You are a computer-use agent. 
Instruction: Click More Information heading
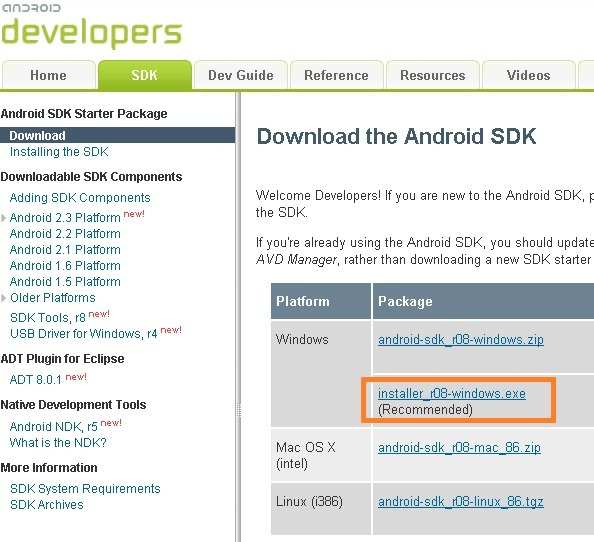(x=49, y=467)
